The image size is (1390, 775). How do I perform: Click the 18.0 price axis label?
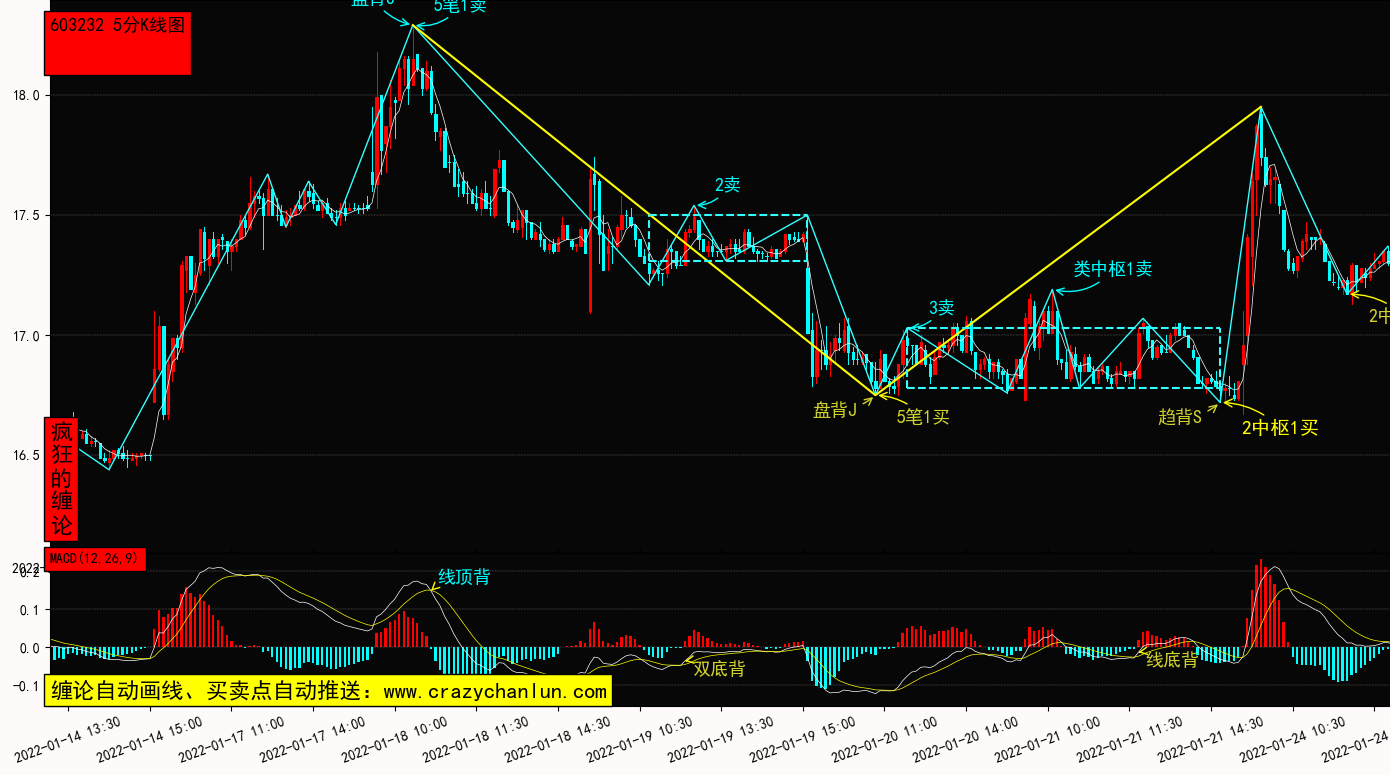25,96
